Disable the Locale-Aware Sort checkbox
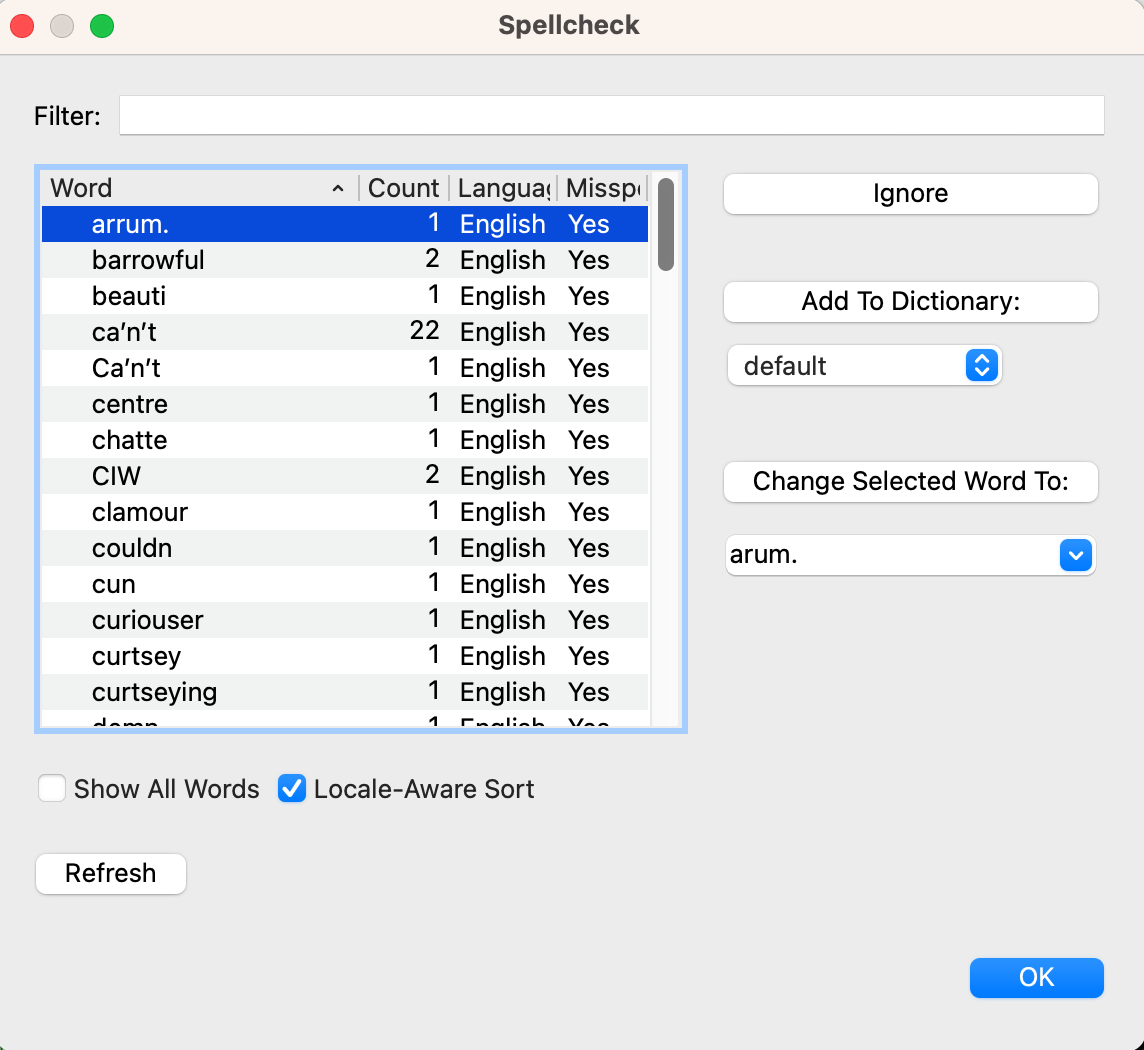The width and height of the screenshot is (1144, 1050). [291, 789]
